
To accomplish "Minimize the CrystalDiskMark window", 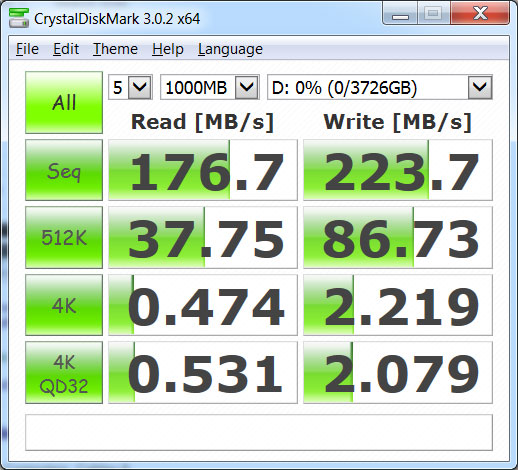I will (x=400, y=14).
